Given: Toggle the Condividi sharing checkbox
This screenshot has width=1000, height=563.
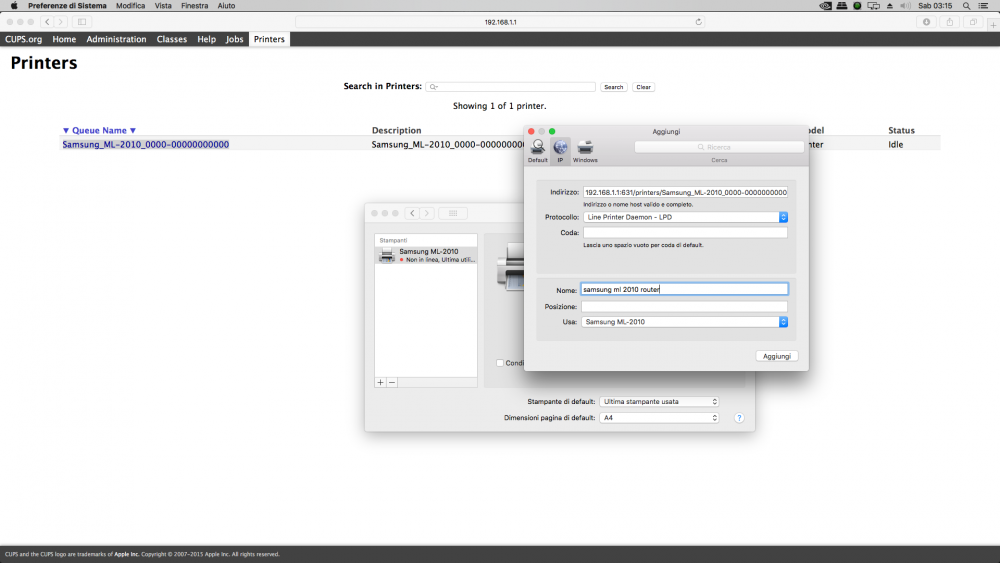Looking at the screenshot, I should point(500,363).
